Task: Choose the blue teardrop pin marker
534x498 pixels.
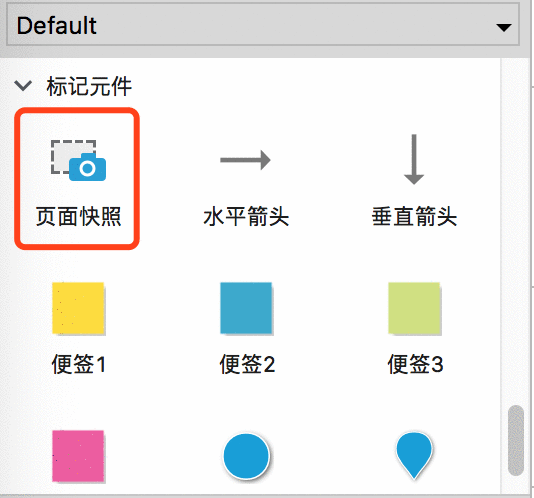Action: coord(414,456)
